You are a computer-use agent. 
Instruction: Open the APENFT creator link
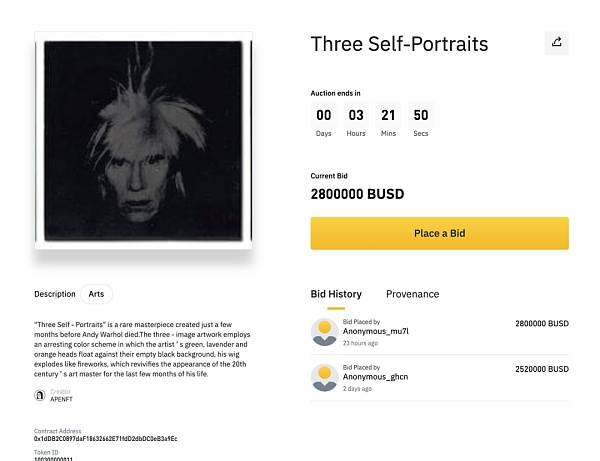pyautogui.click(x=61, y=399)
